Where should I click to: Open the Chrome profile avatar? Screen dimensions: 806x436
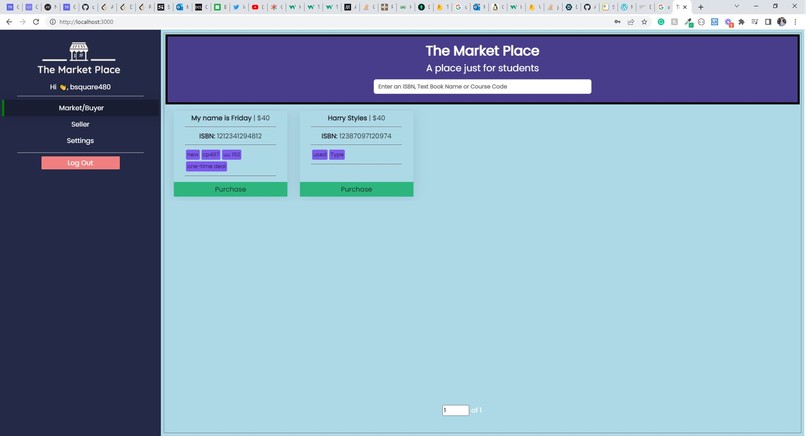[x=782, y=22]
